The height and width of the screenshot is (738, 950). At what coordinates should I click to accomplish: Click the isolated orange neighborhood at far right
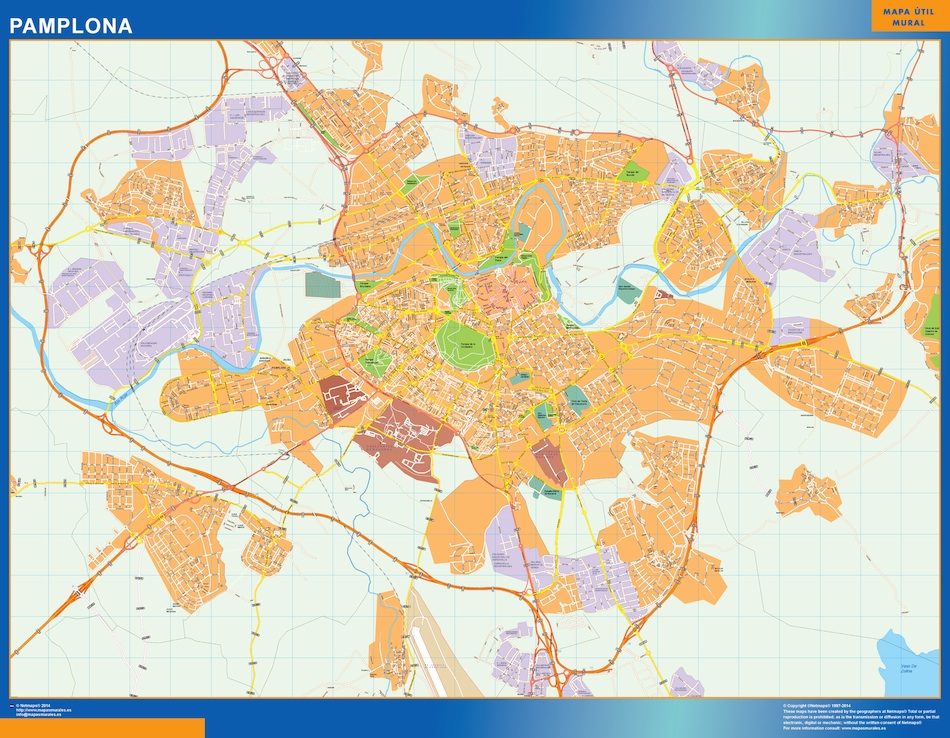[x=809, y=492]
